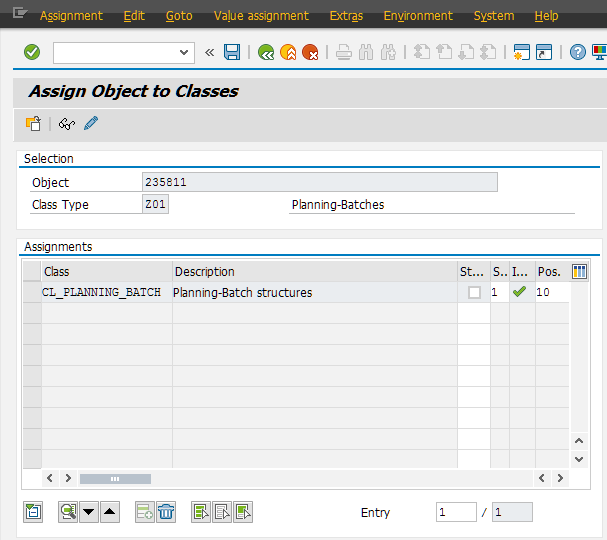Toggle the Status checkbox for CL_PLANNING_BATCH
Screen dimensions: 607x540
[474, 293]
